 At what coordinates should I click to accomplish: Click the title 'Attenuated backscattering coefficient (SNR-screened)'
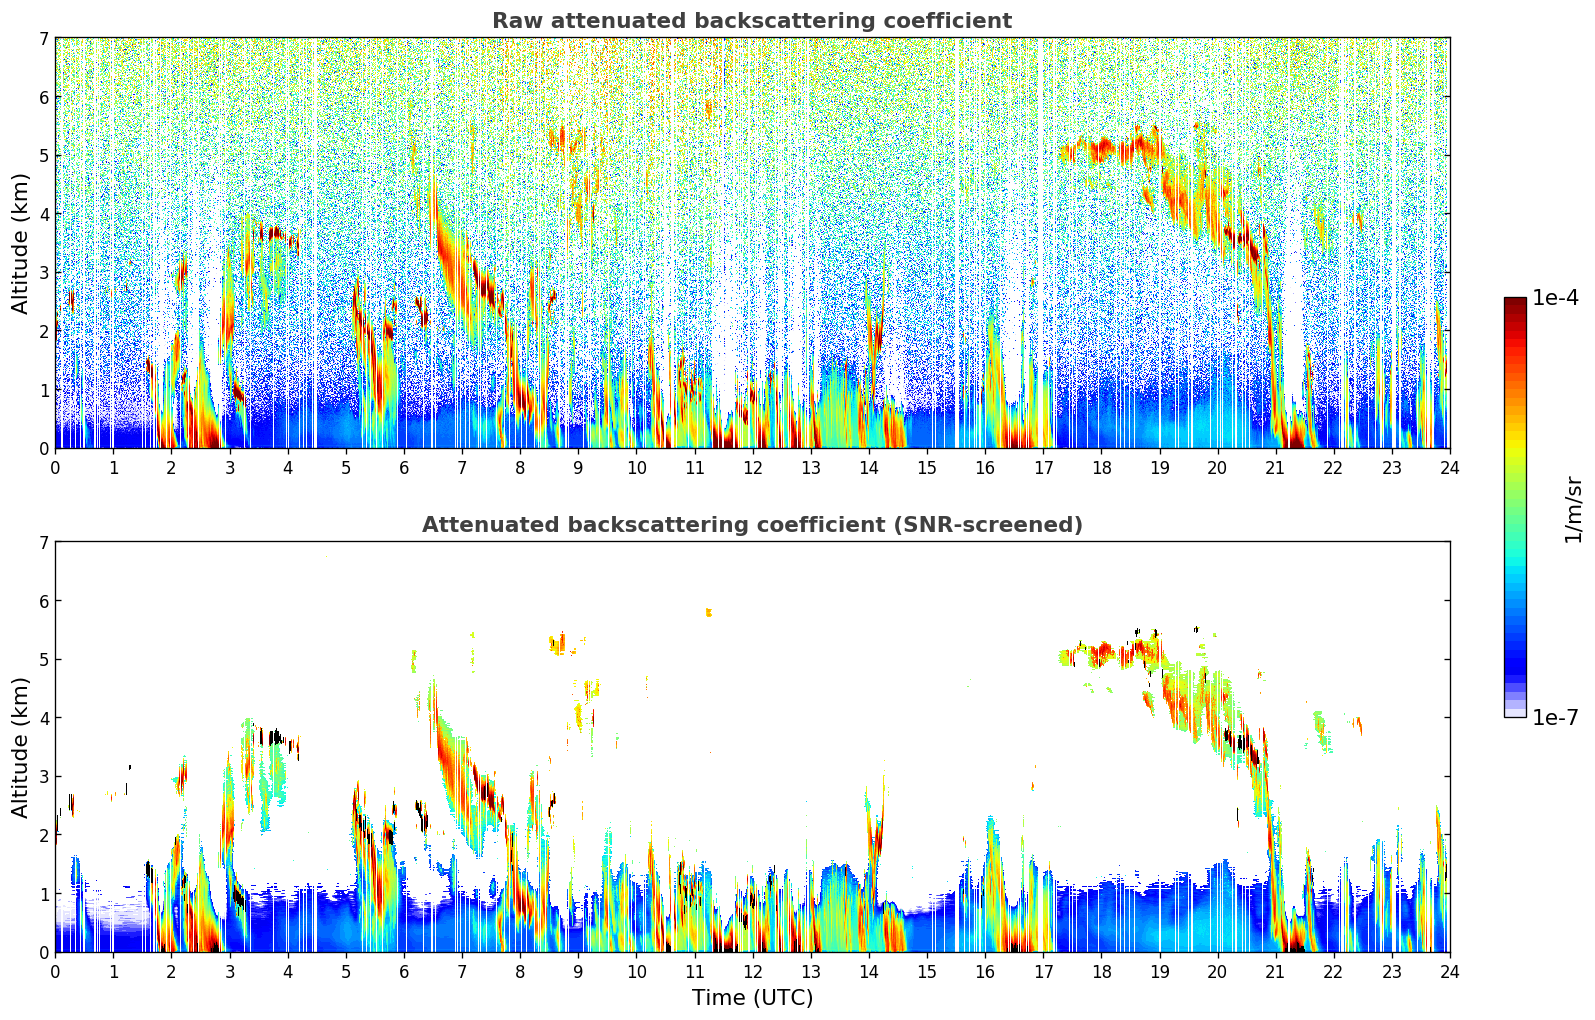752,525
